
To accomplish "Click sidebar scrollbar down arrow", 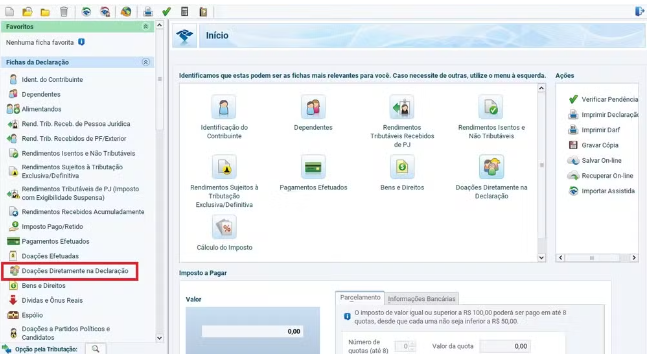I will (160, 338).
